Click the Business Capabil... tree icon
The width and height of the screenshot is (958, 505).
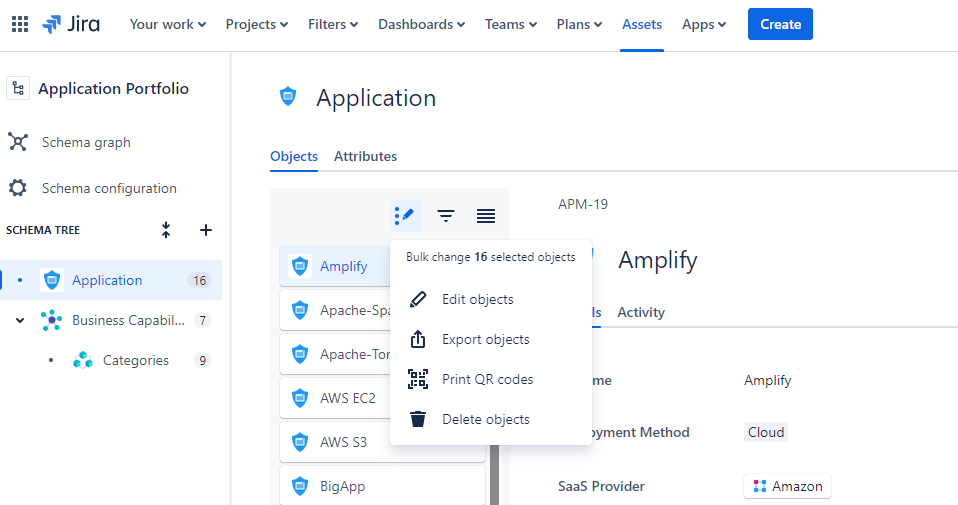[x=51, y=320]
